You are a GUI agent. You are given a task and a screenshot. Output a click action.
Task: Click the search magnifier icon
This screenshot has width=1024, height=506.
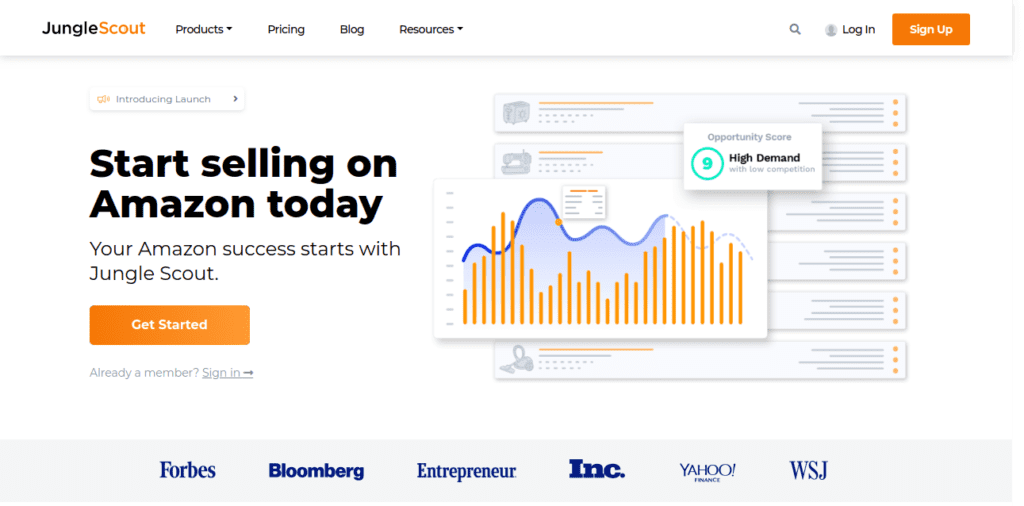[795, 29]
